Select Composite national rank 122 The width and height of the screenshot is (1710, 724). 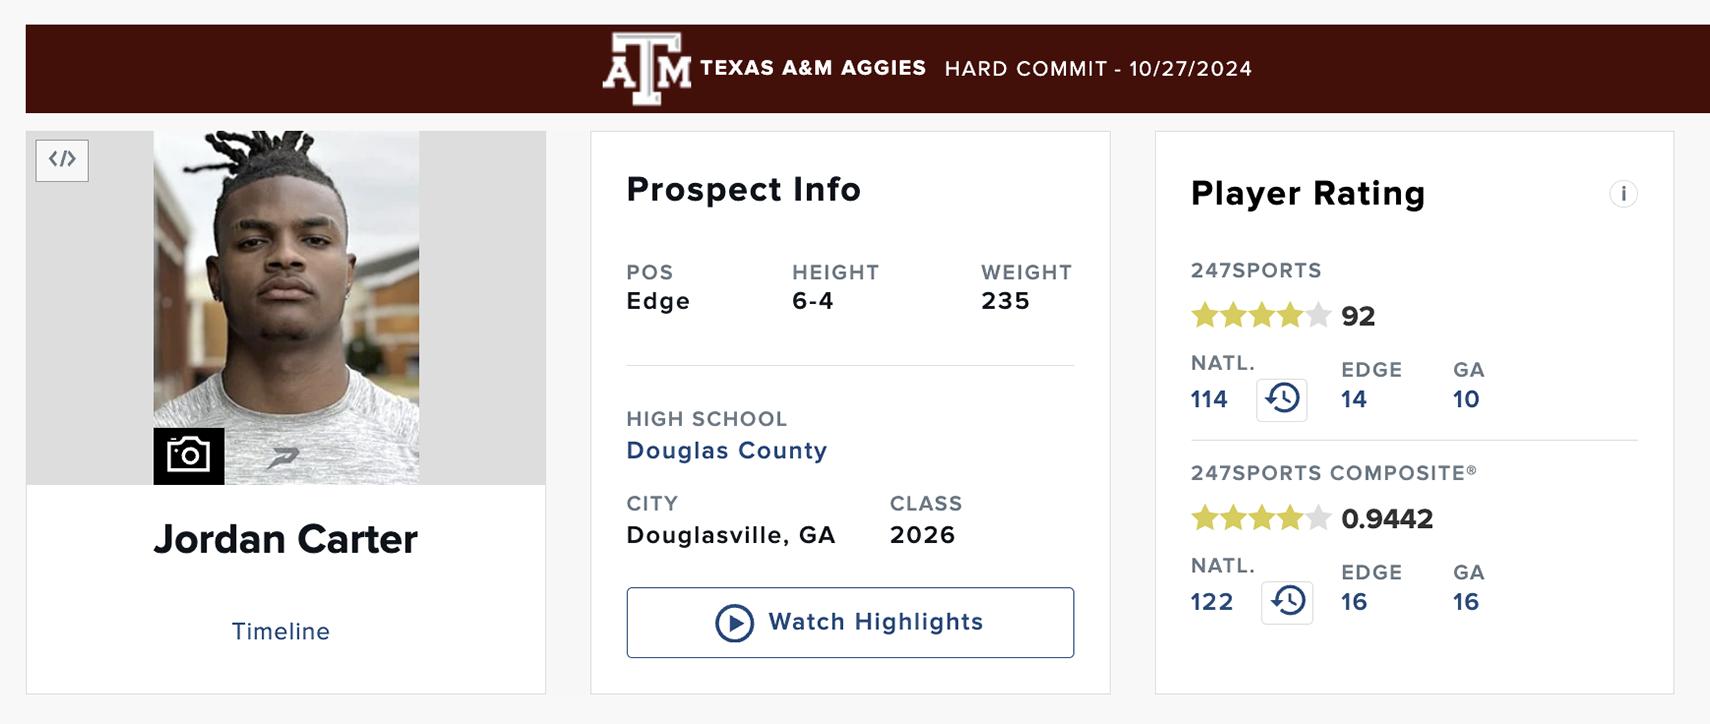[1212, 602]
